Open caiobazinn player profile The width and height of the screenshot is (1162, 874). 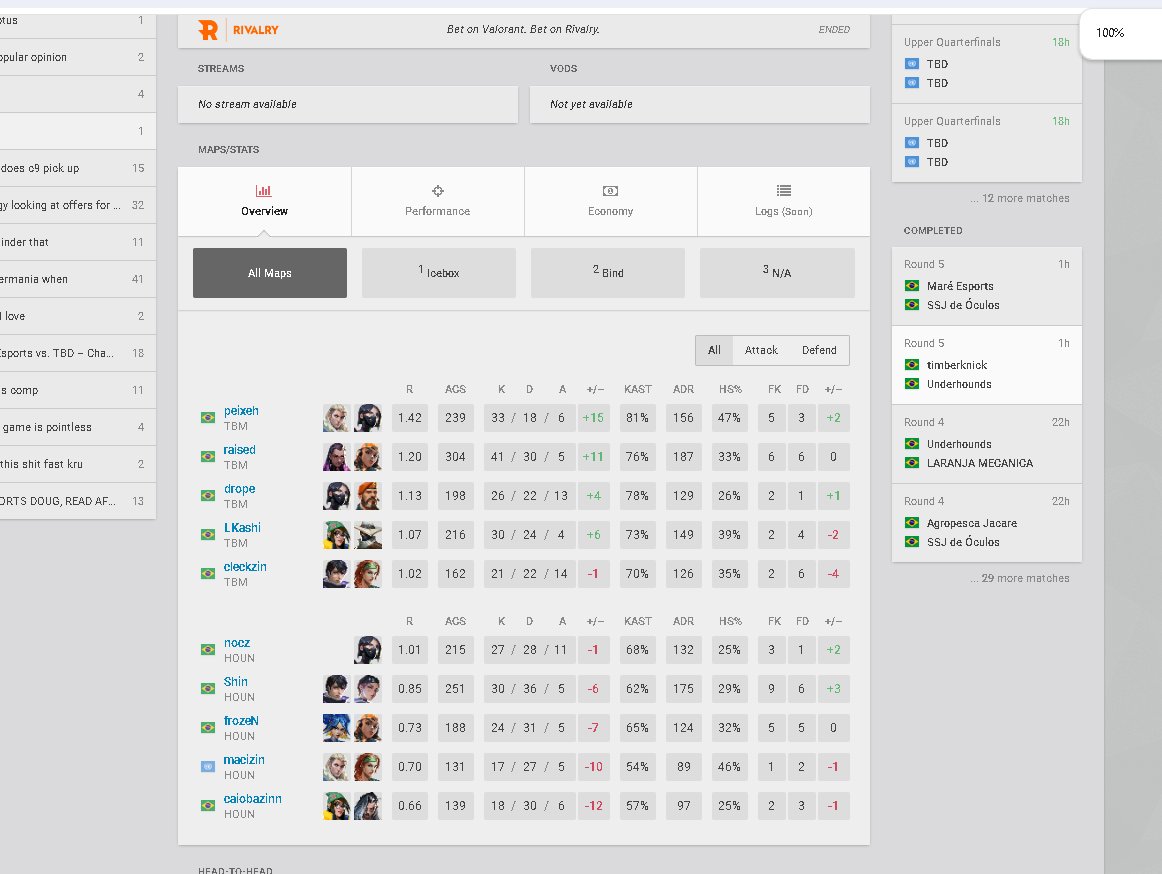[x=253, y=799]
